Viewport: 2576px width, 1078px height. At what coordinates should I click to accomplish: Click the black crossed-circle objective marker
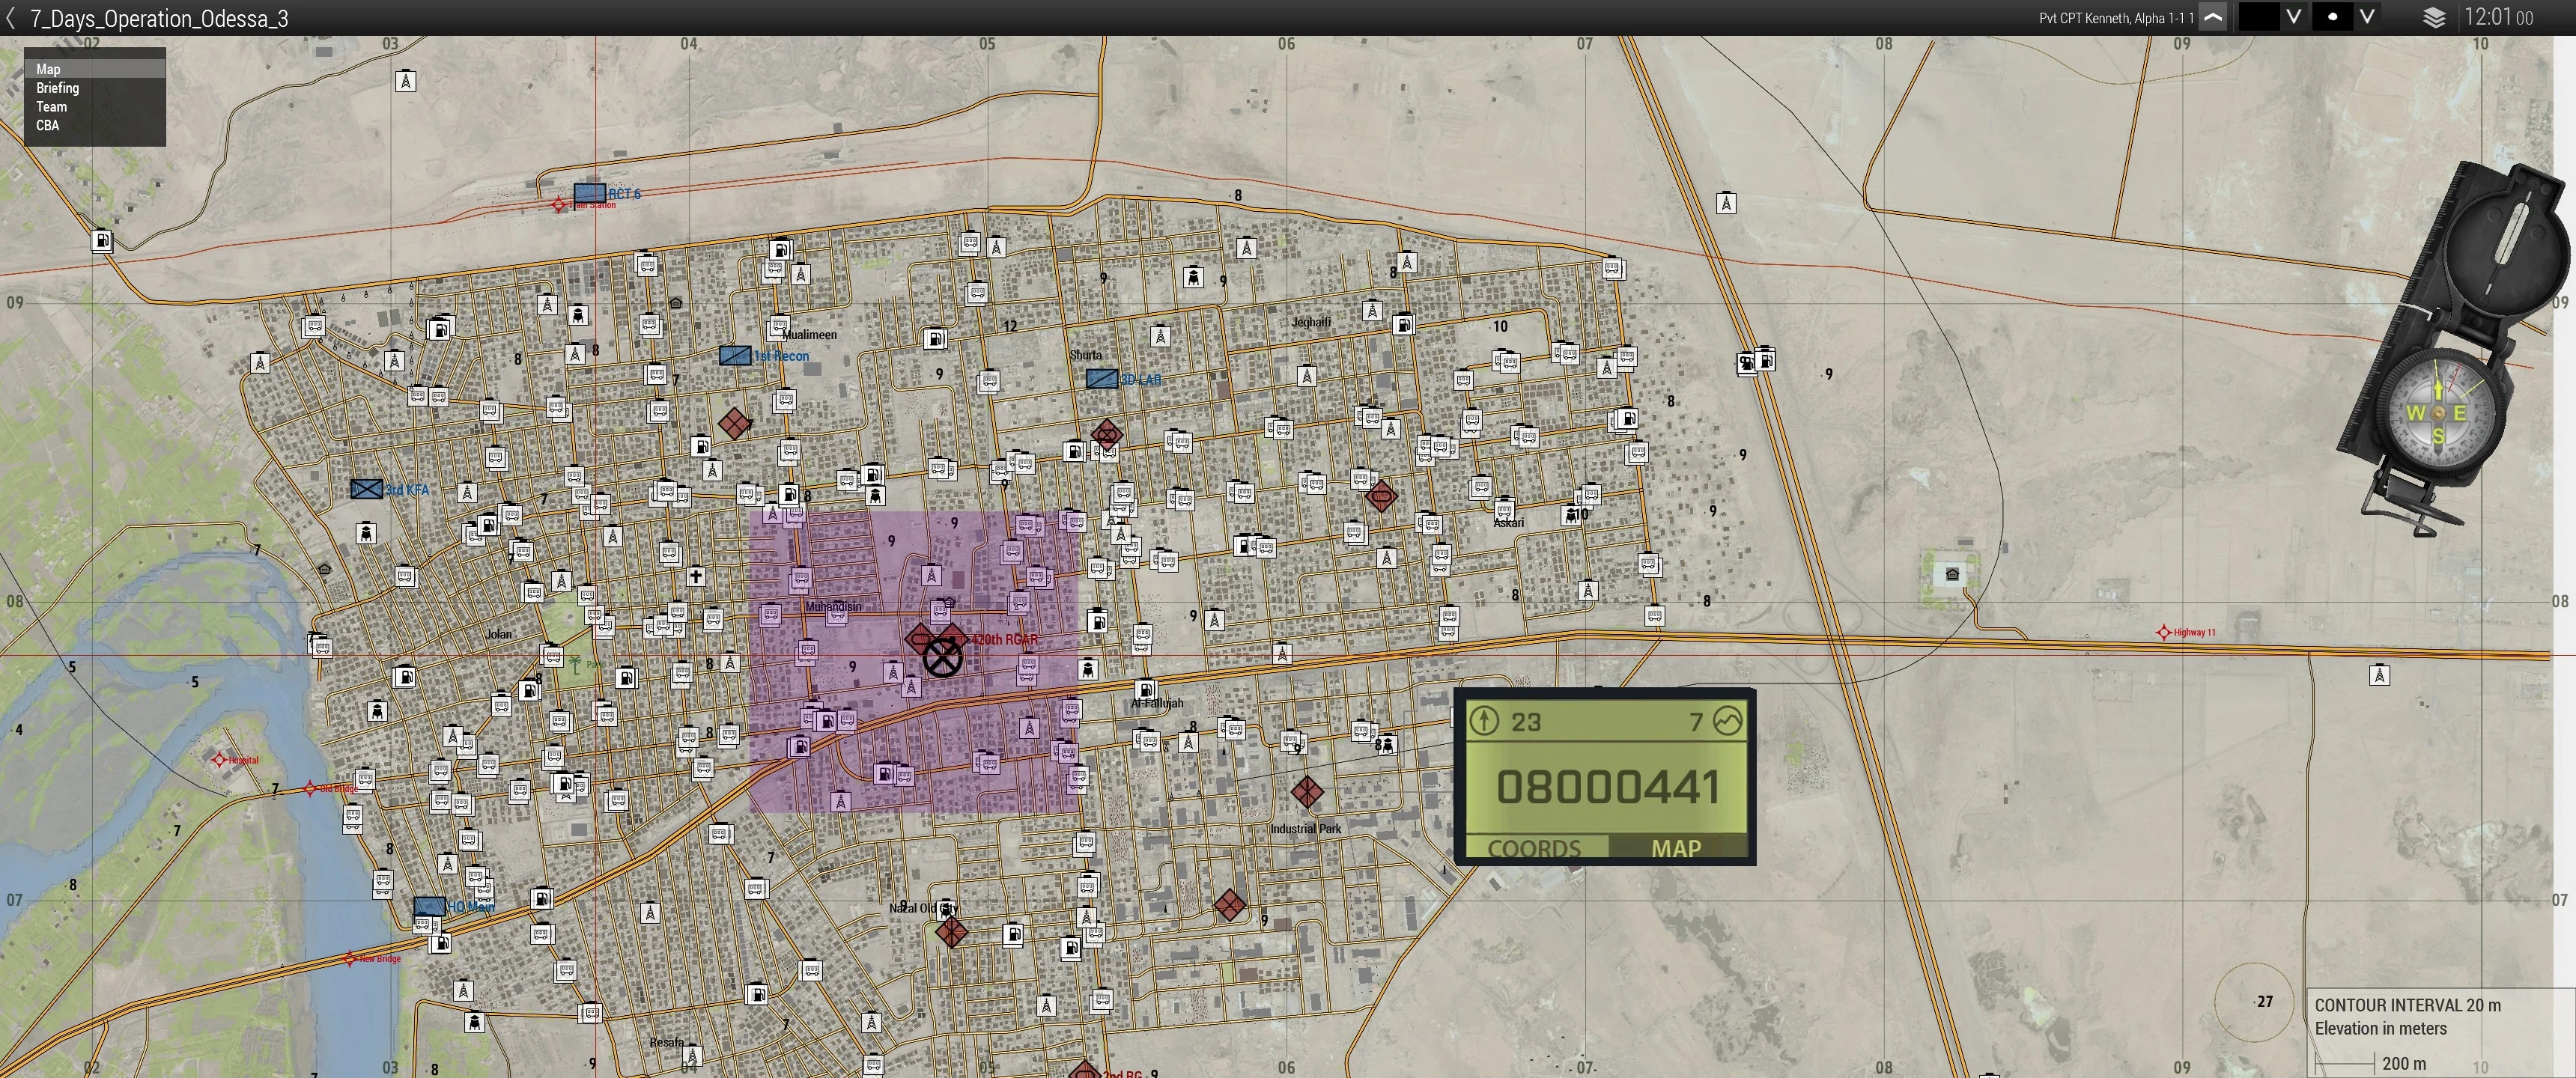pyautogui.click(x=942, y=657)
